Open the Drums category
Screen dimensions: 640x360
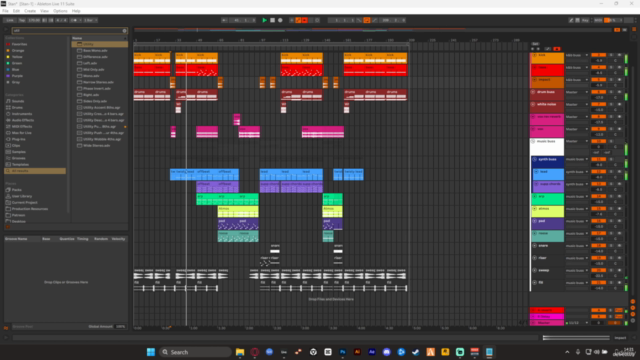pos(17,108)
